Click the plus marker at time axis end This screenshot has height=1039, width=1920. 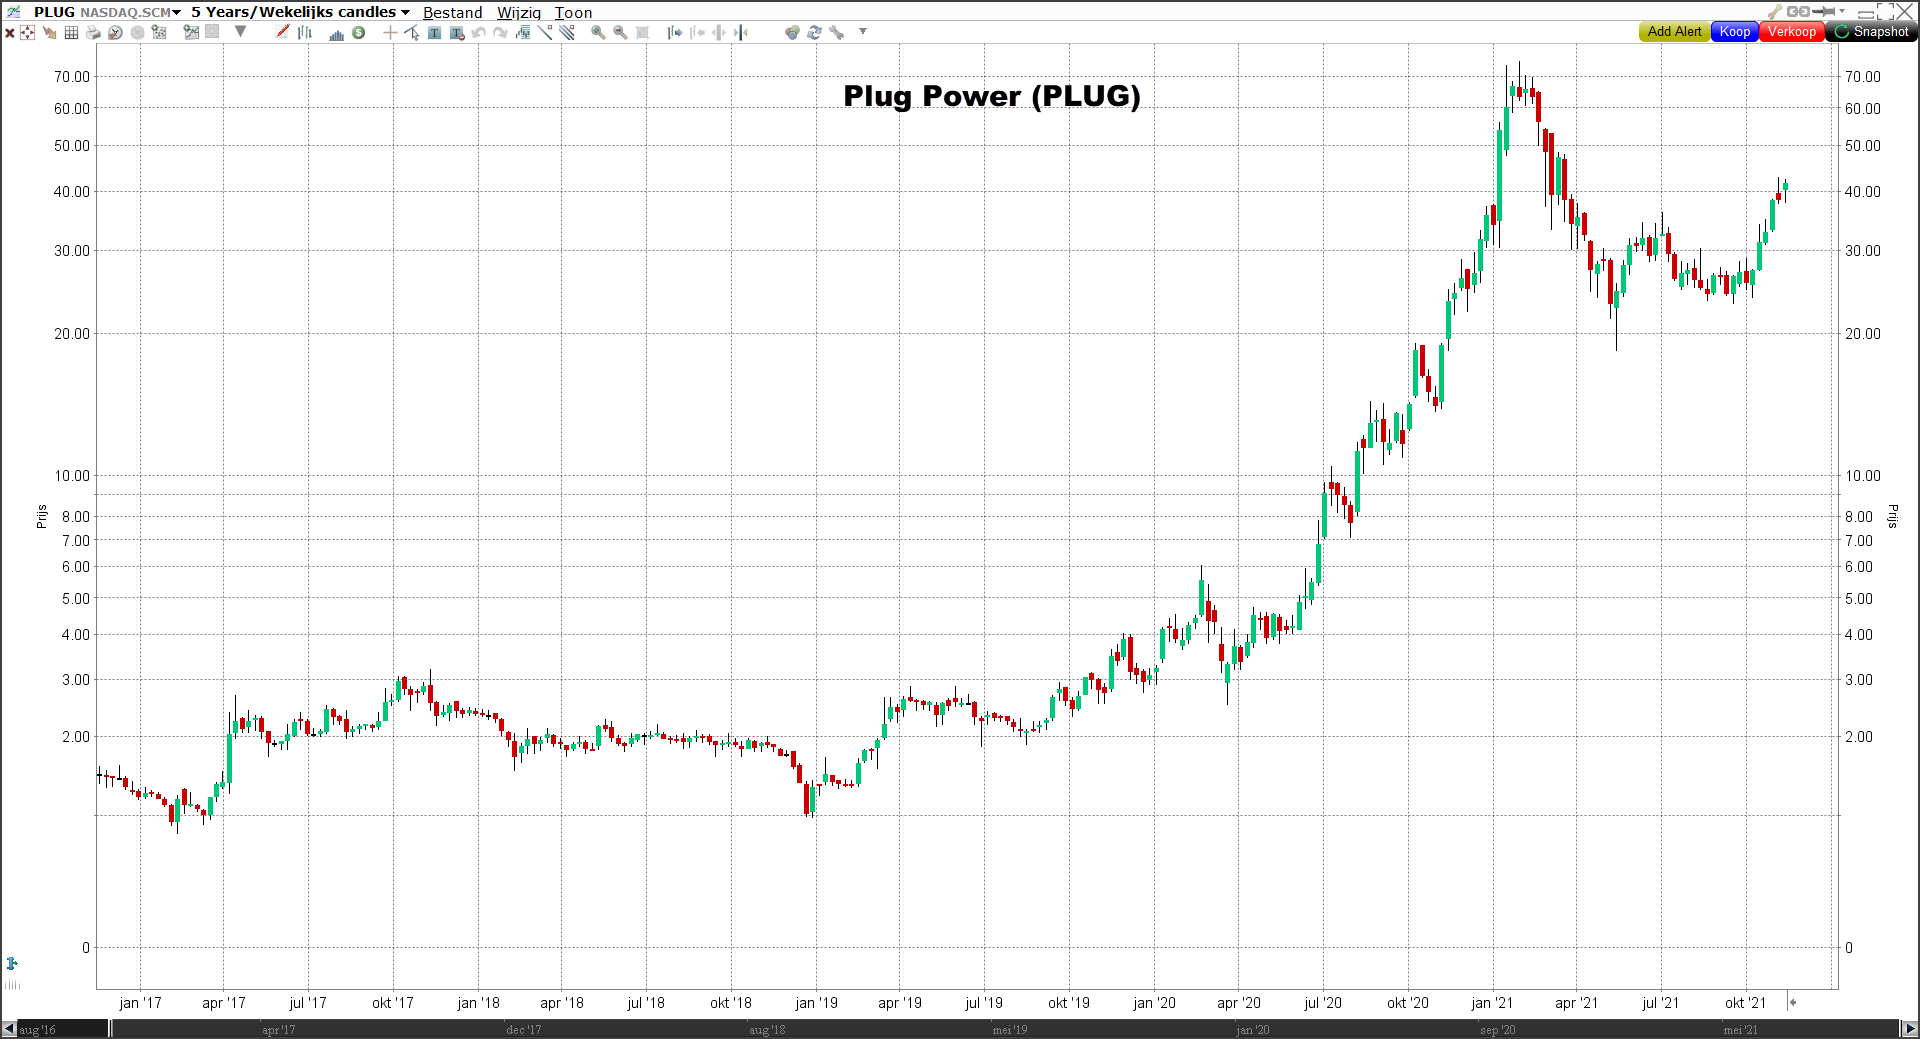tap(1793, 1002)
